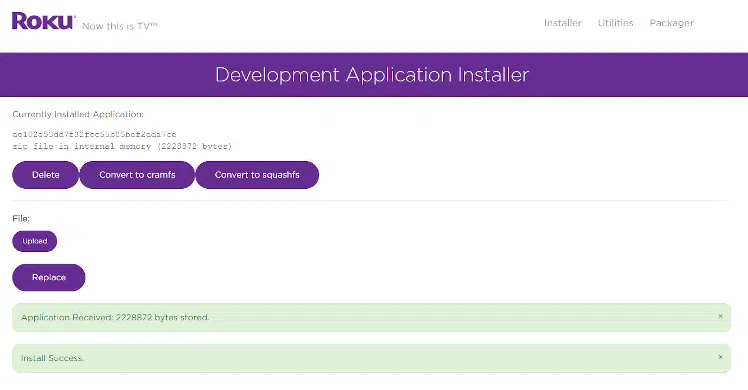Viewport: 748px width, 390px height.
Task: Delete the installed application
Action: 45,175
